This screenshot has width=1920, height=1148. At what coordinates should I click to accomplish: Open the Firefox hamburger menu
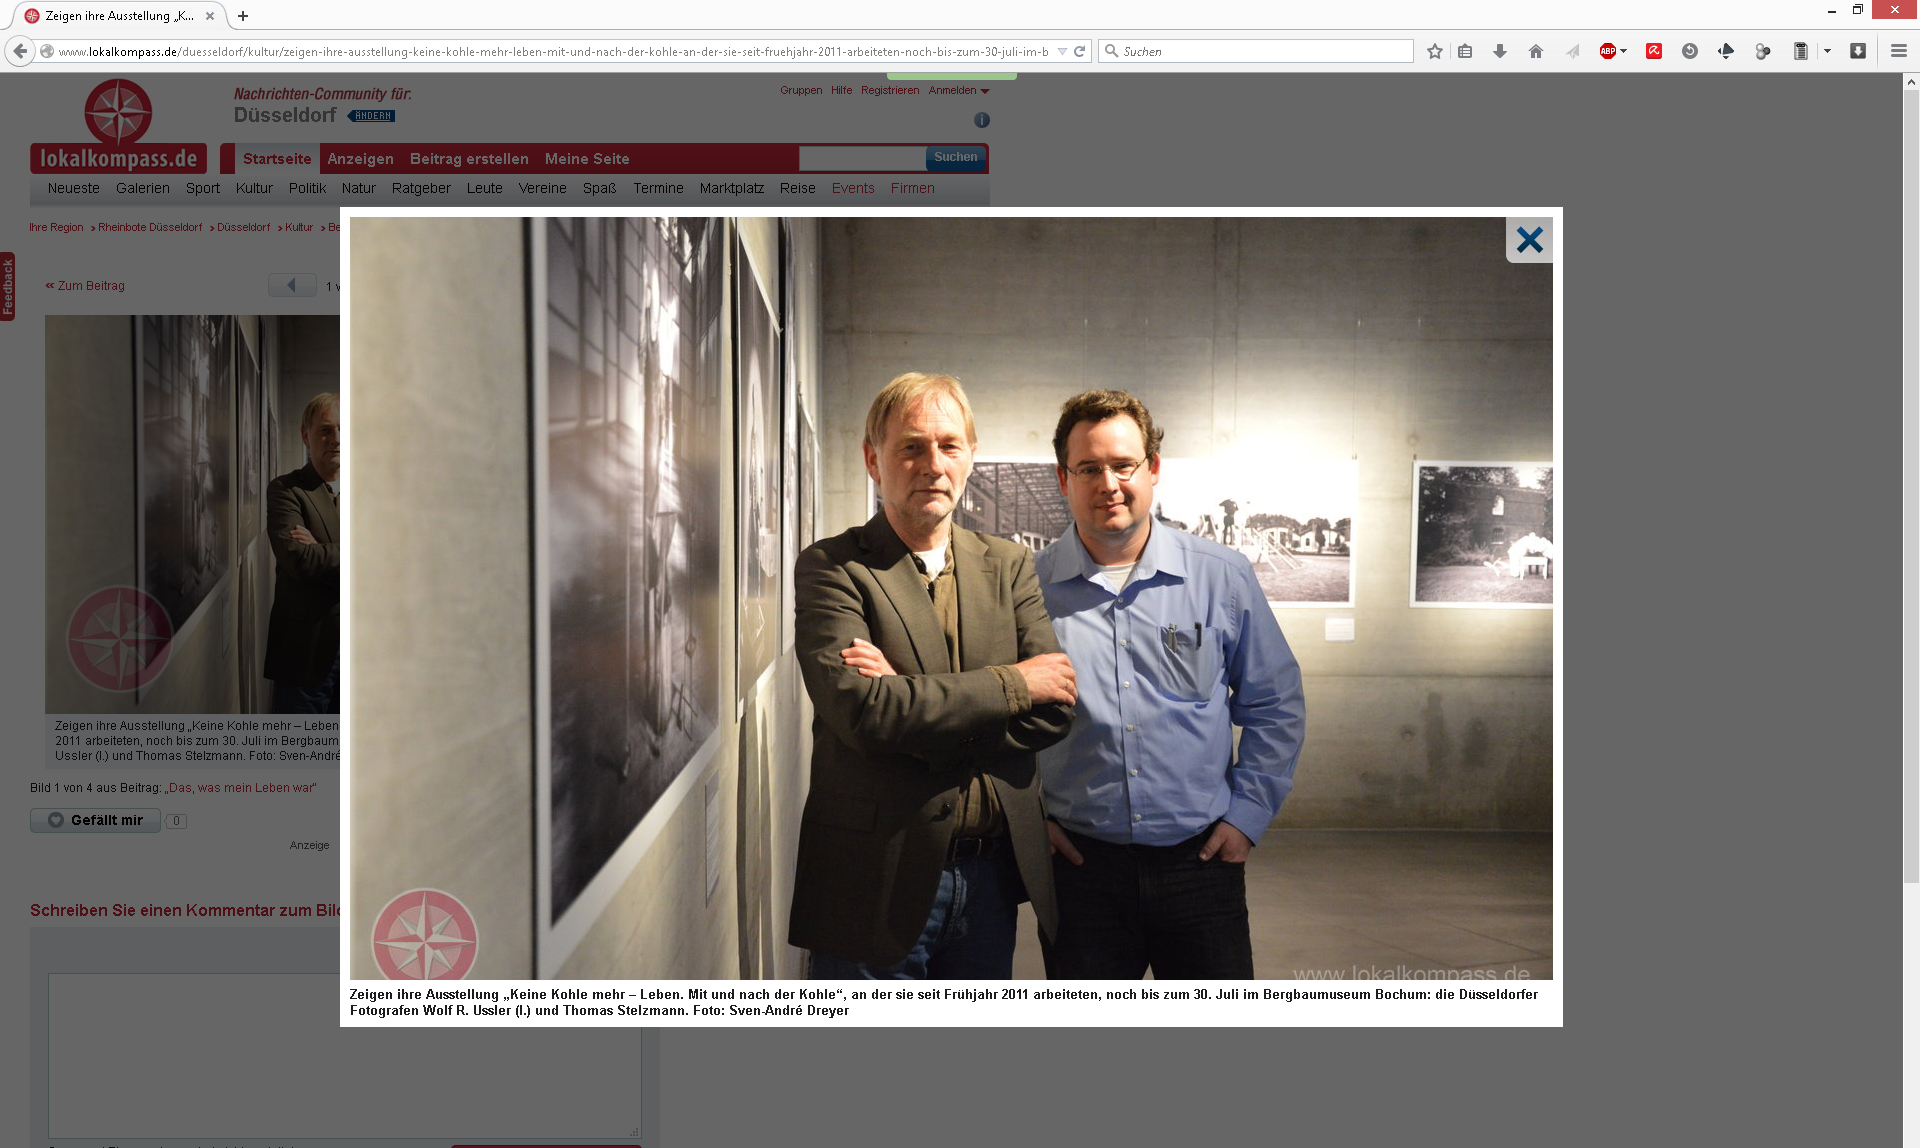pos(1898,51)
